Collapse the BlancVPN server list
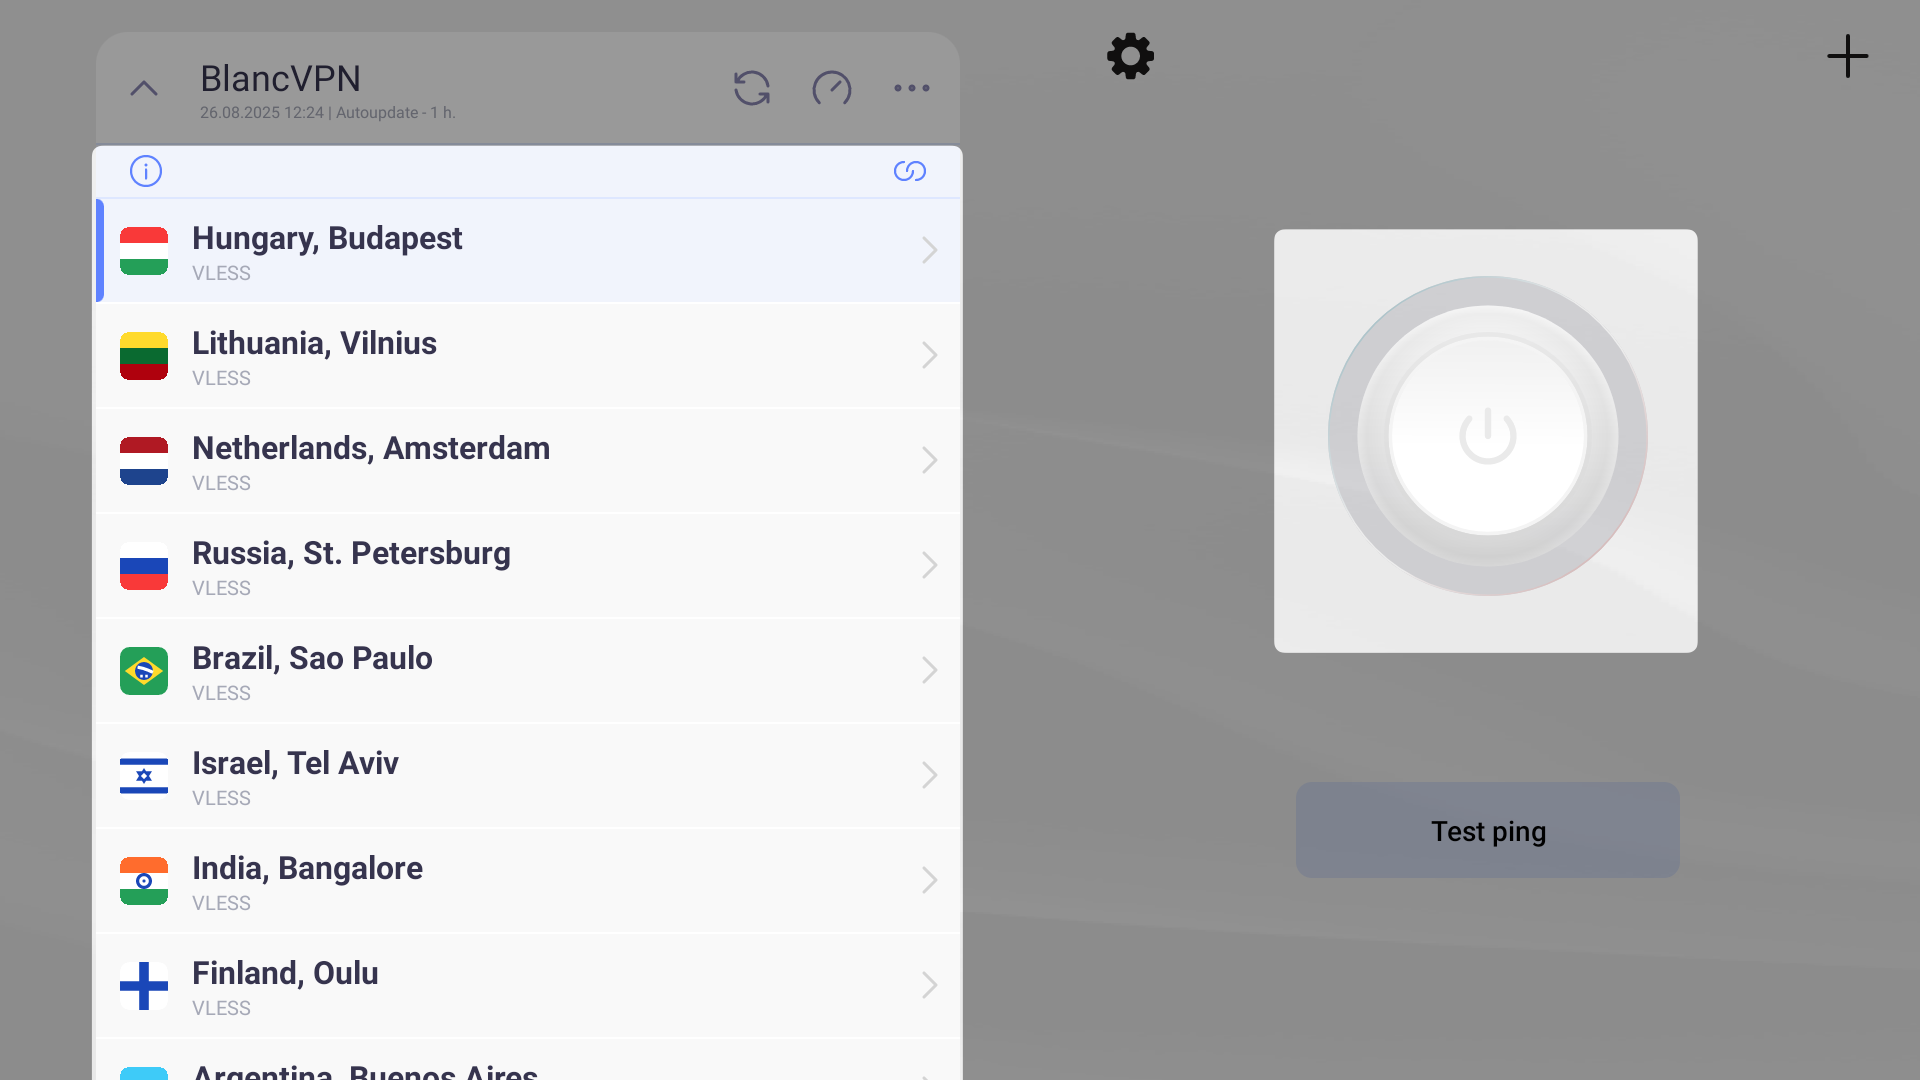The width and height of the screenshot is (1920, 1080). (144, 88)
